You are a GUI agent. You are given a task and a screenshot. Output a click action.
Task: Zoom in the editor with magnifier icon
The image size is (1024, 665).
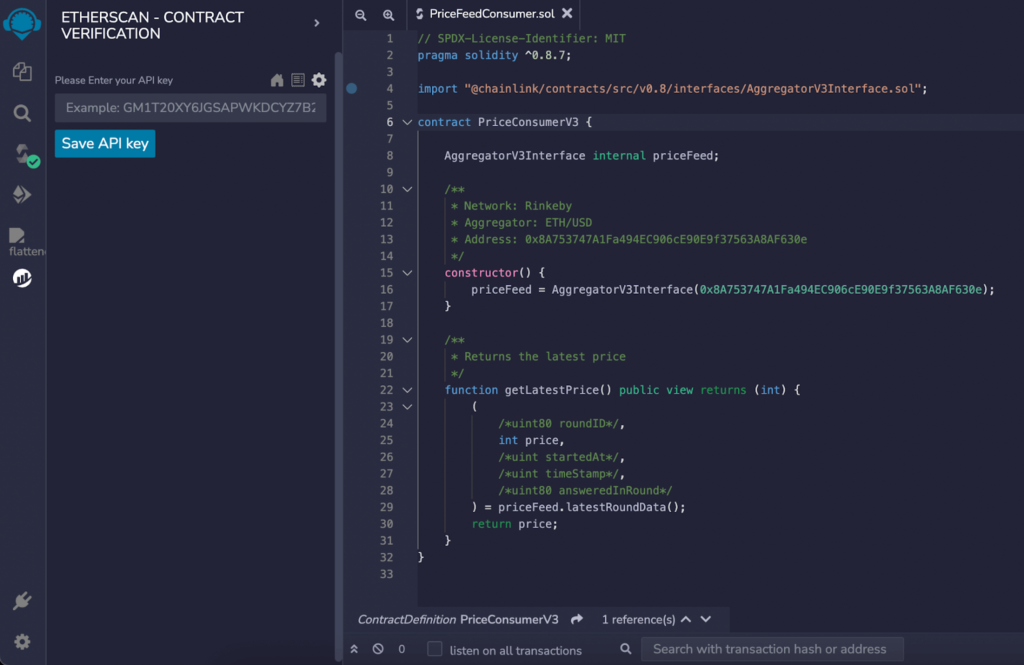click(x=385, y=15)
